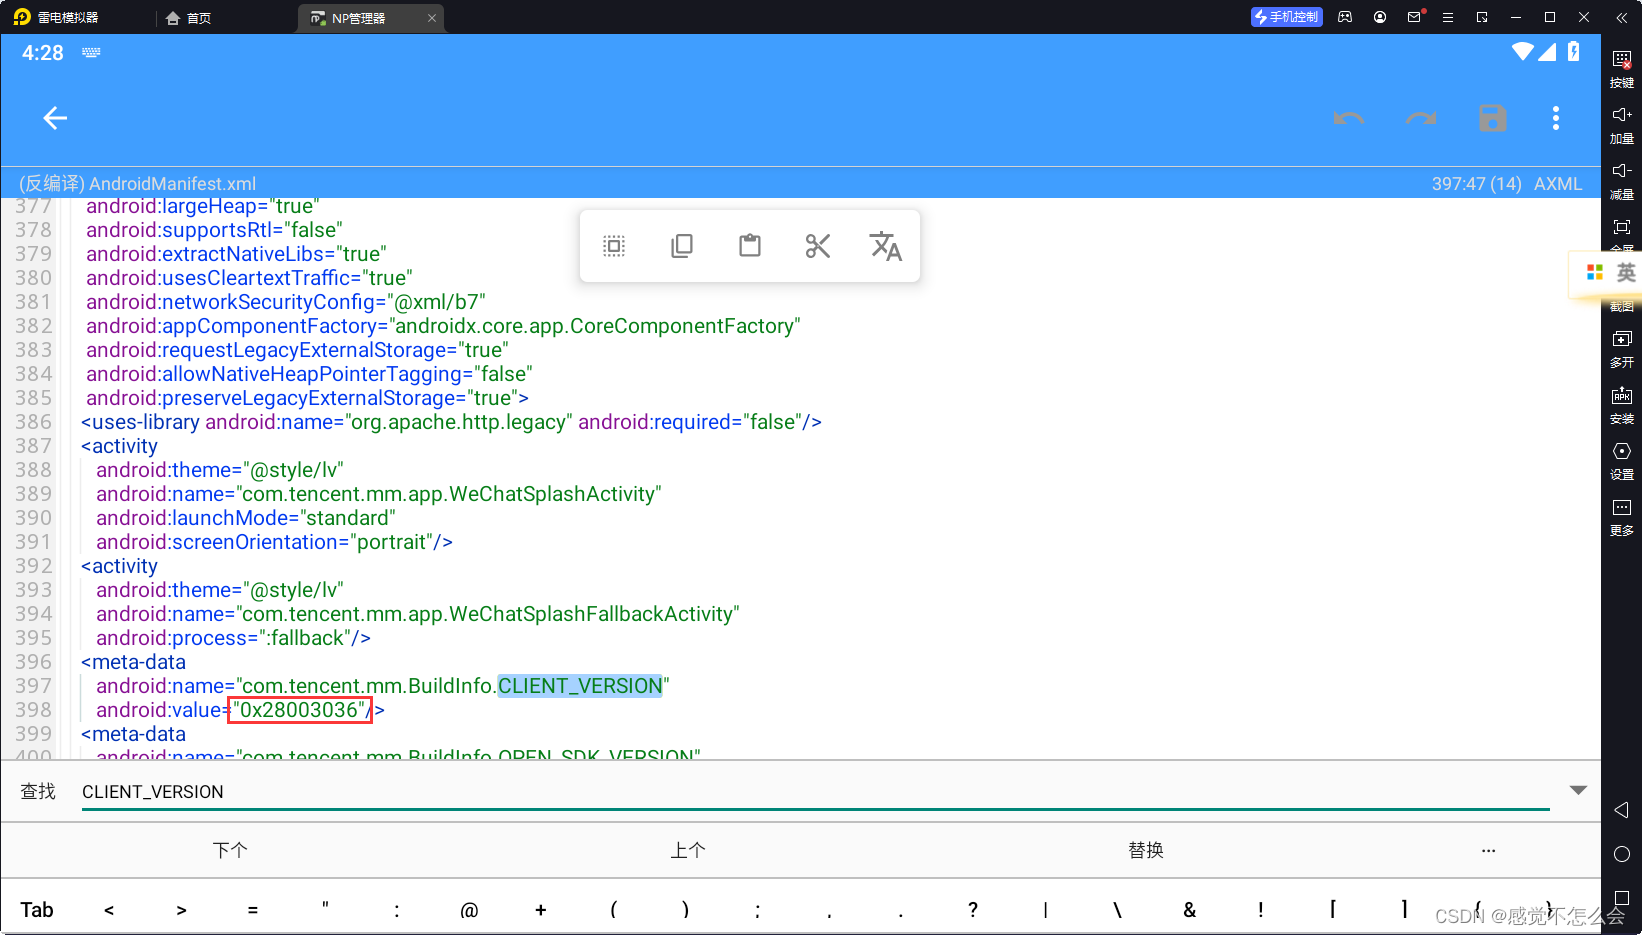This screenshot has width=1642, height=935.
Task: Open mail messages icon in title bar
Action: tap(1414, 17)
